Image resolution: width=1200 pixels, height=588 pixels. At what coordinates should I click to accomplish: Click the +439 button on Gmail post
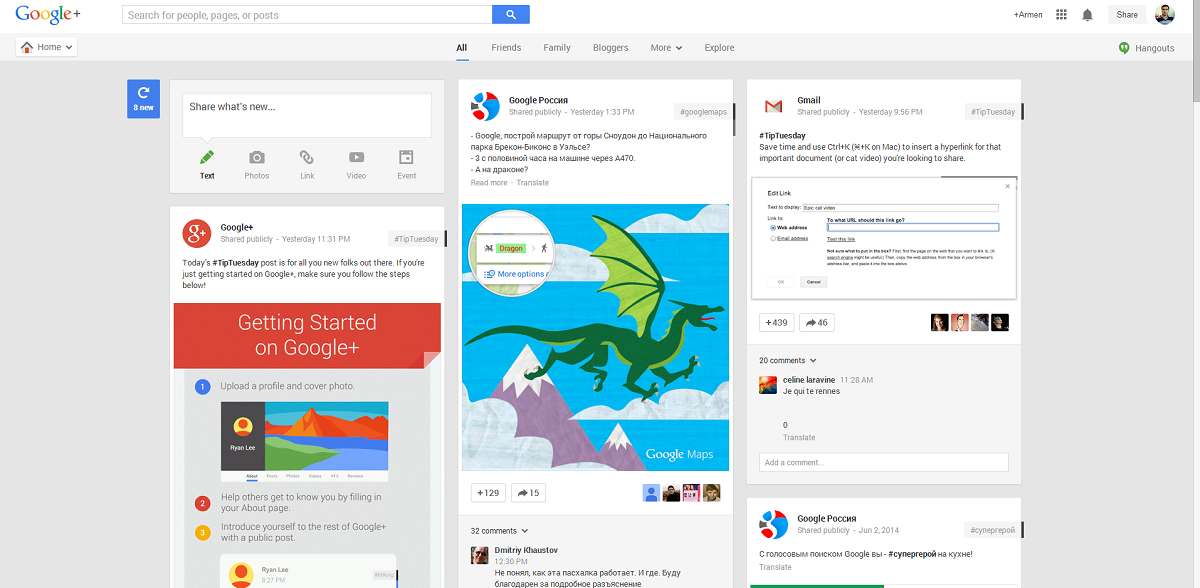[x=776, y=322]
